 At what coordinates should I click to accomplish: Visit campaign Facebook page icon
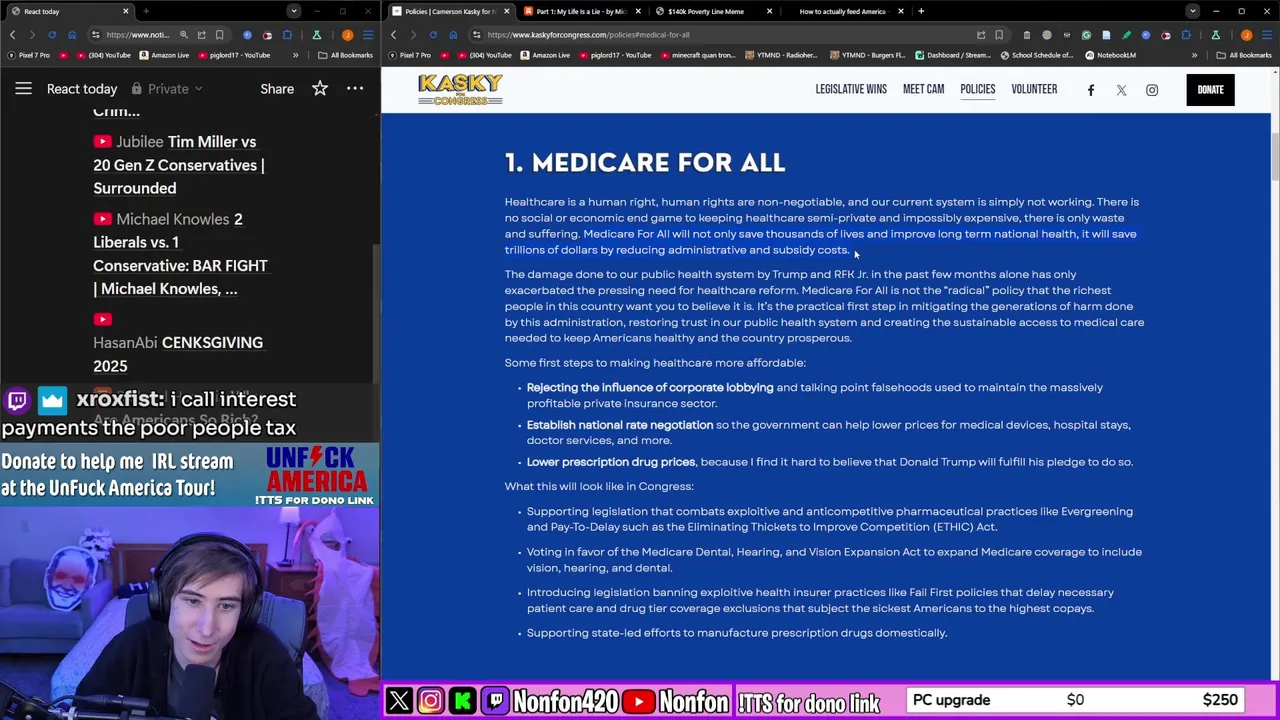[1091, 90]
